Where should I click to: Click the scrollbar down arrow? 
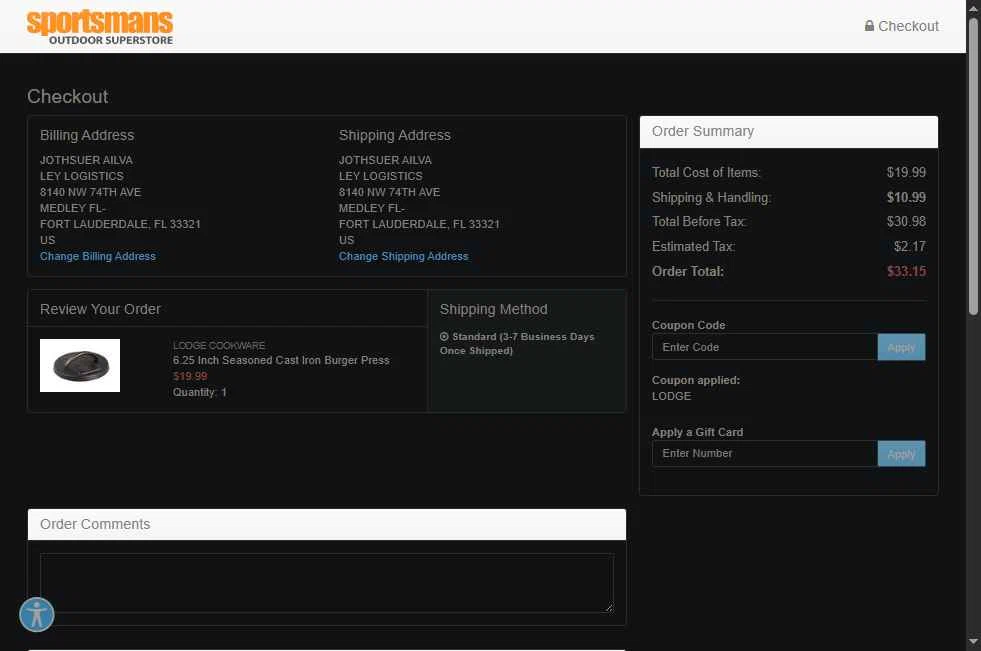[973, 641]
